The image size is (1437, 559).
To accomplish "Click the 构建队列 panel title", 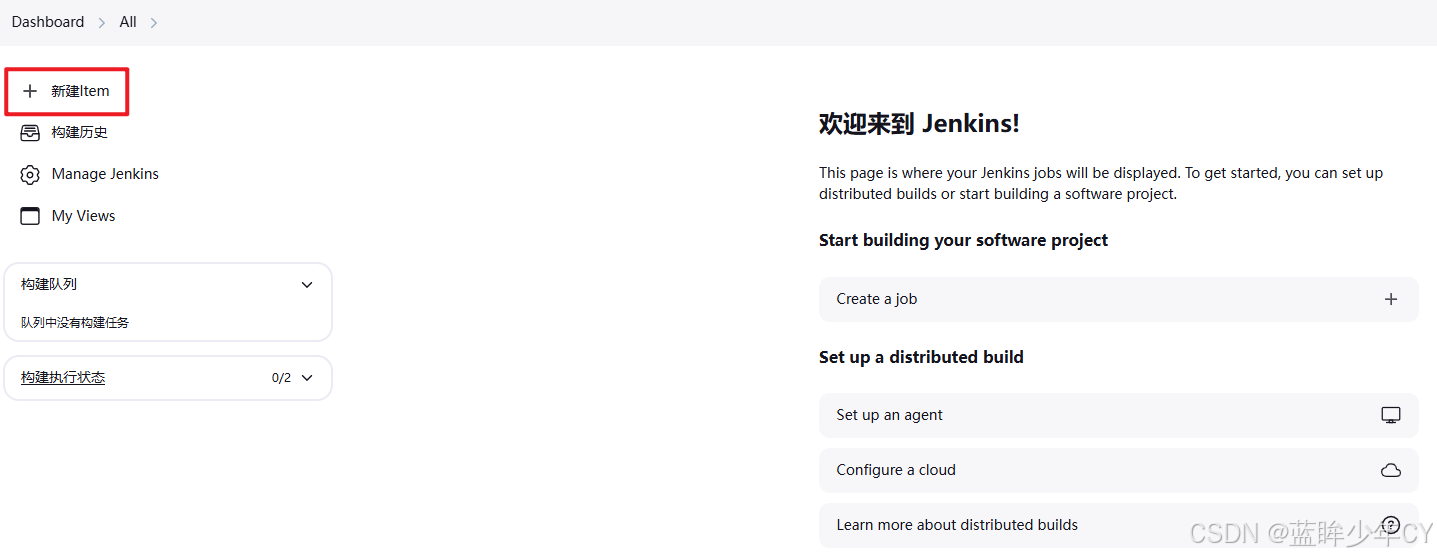I will click(49, 285).
